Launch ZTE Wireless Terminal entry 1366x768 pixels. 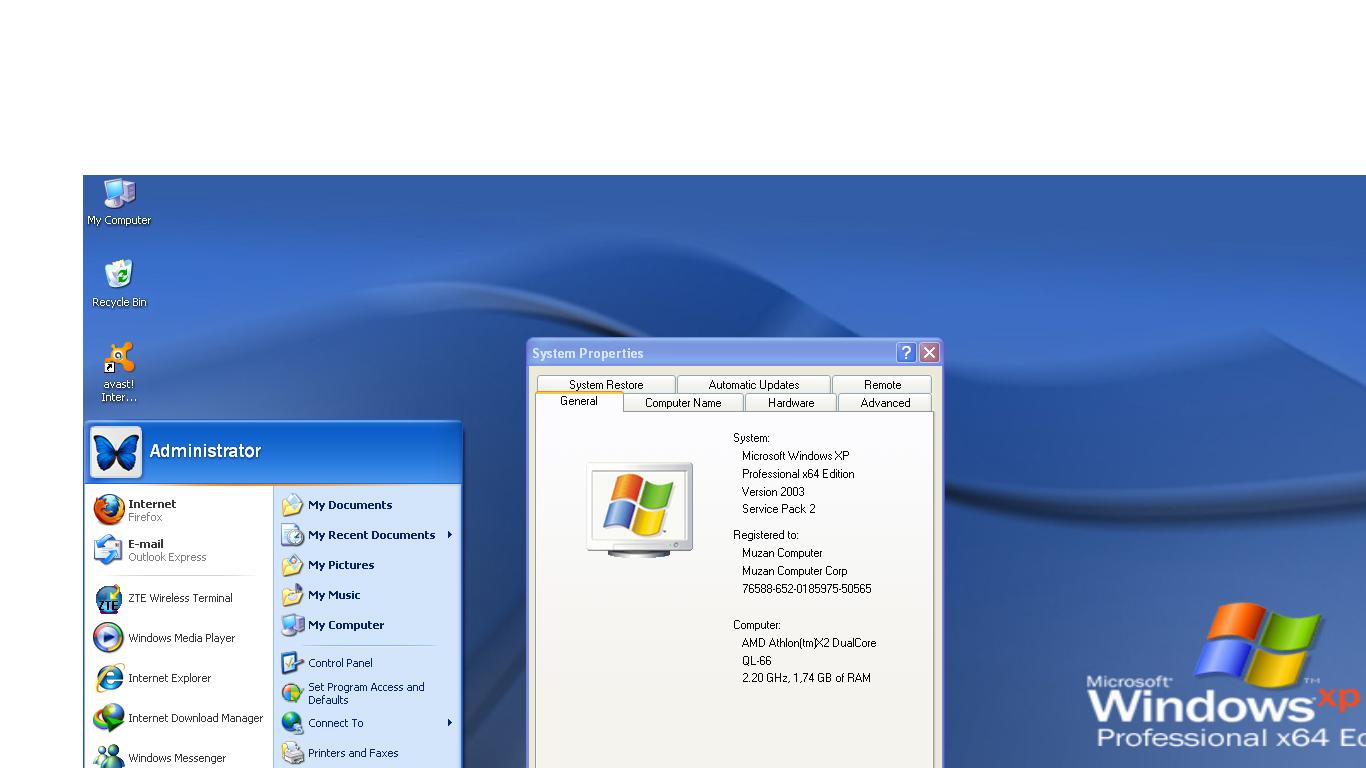(179, 598)
